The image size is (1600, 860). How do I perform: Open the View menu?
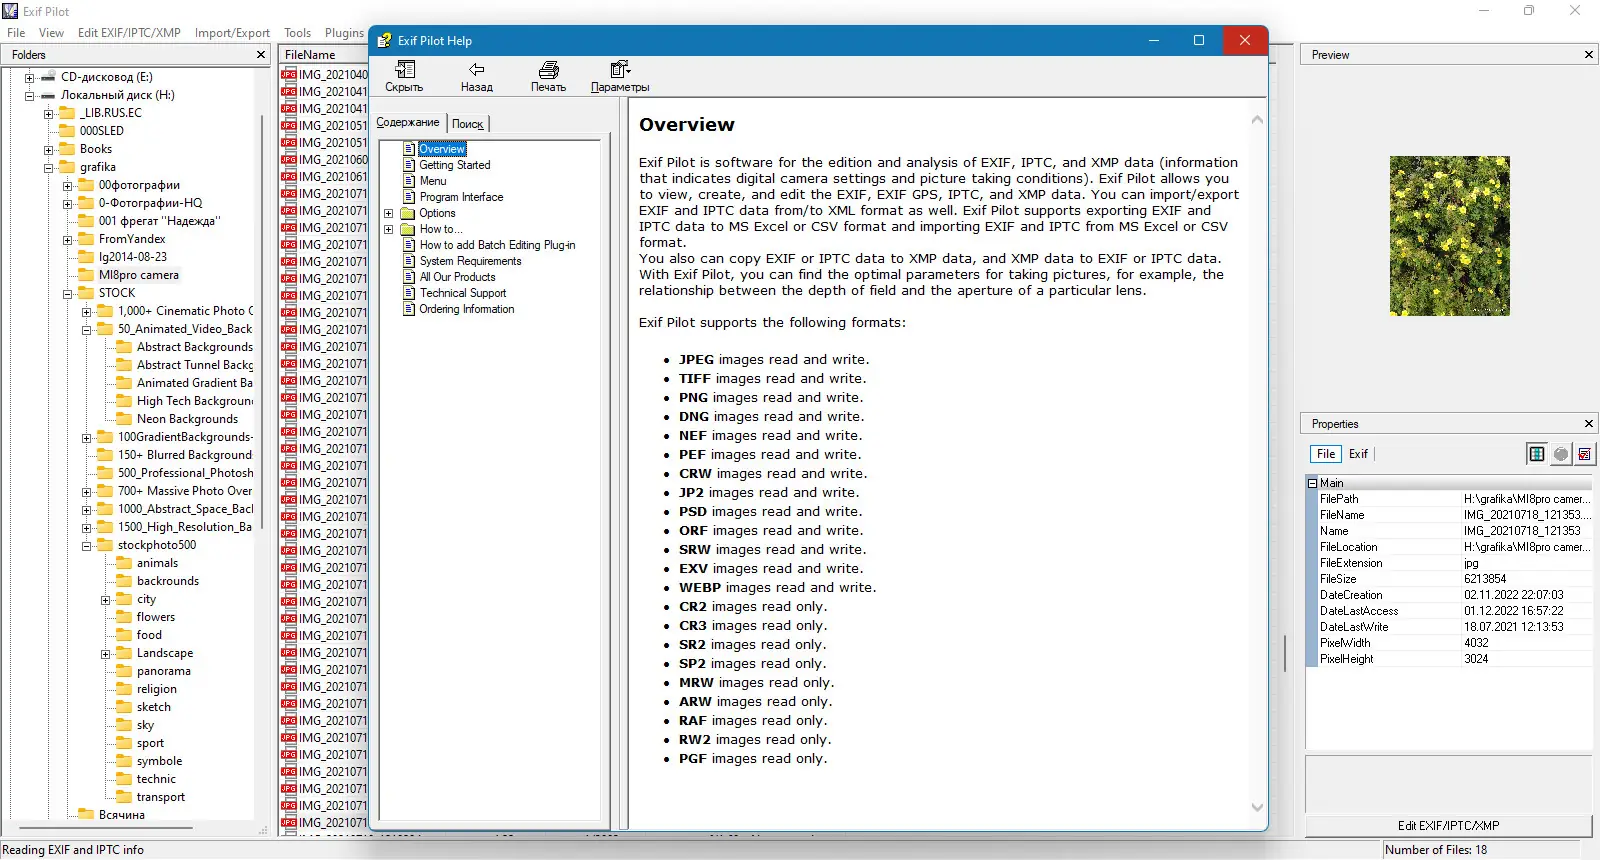pyautogui.click(x=51, y=33)
